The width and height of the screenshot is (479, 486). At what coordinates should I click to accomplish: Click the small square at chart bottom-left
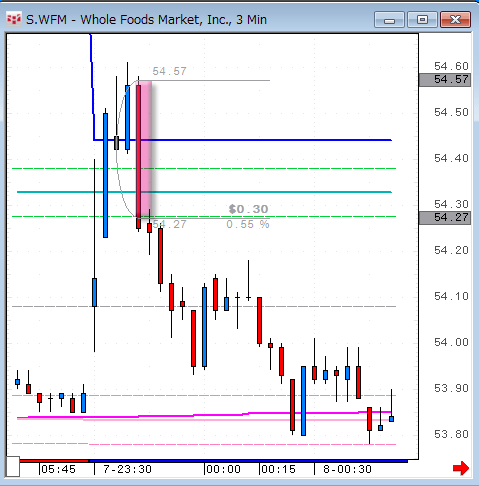pyautogui.click(x=13, y=466)
